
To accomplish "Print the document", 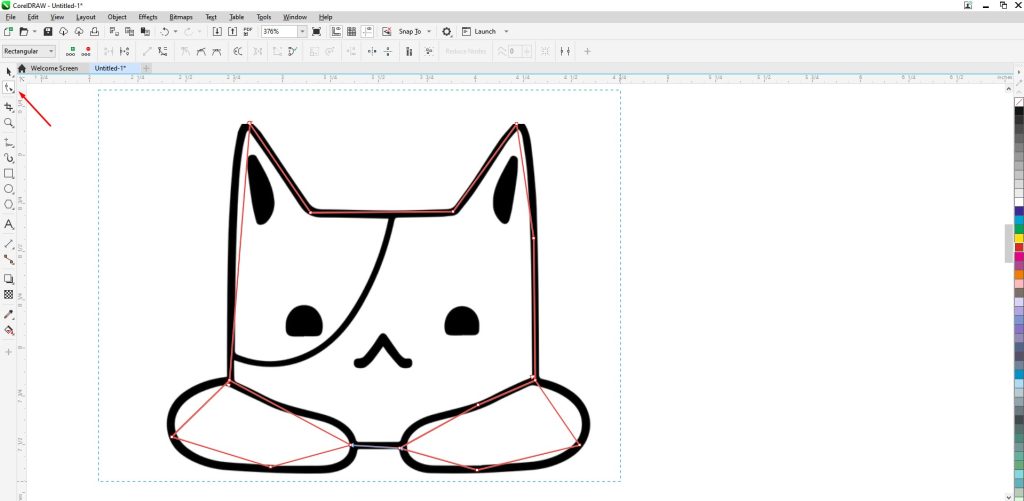I will pyautogui.click(x=95, y=31).
